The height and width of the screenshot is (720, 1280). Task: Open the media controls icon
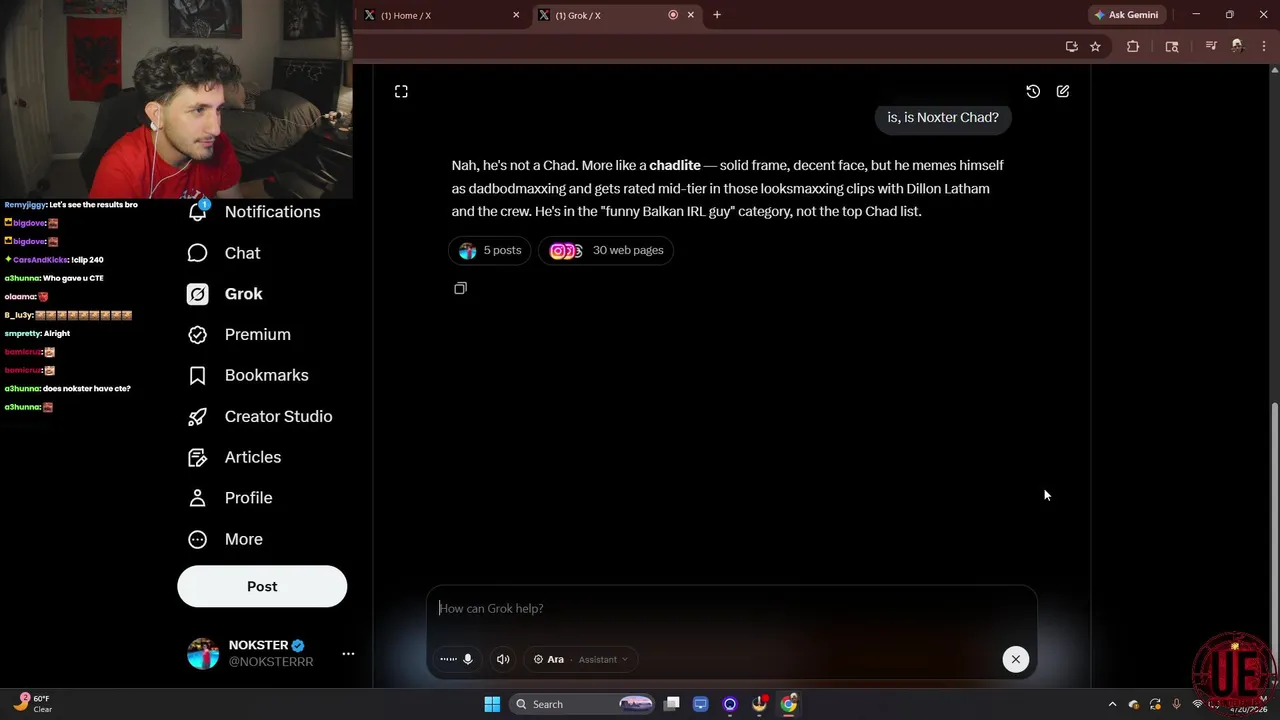(1211, 46)
